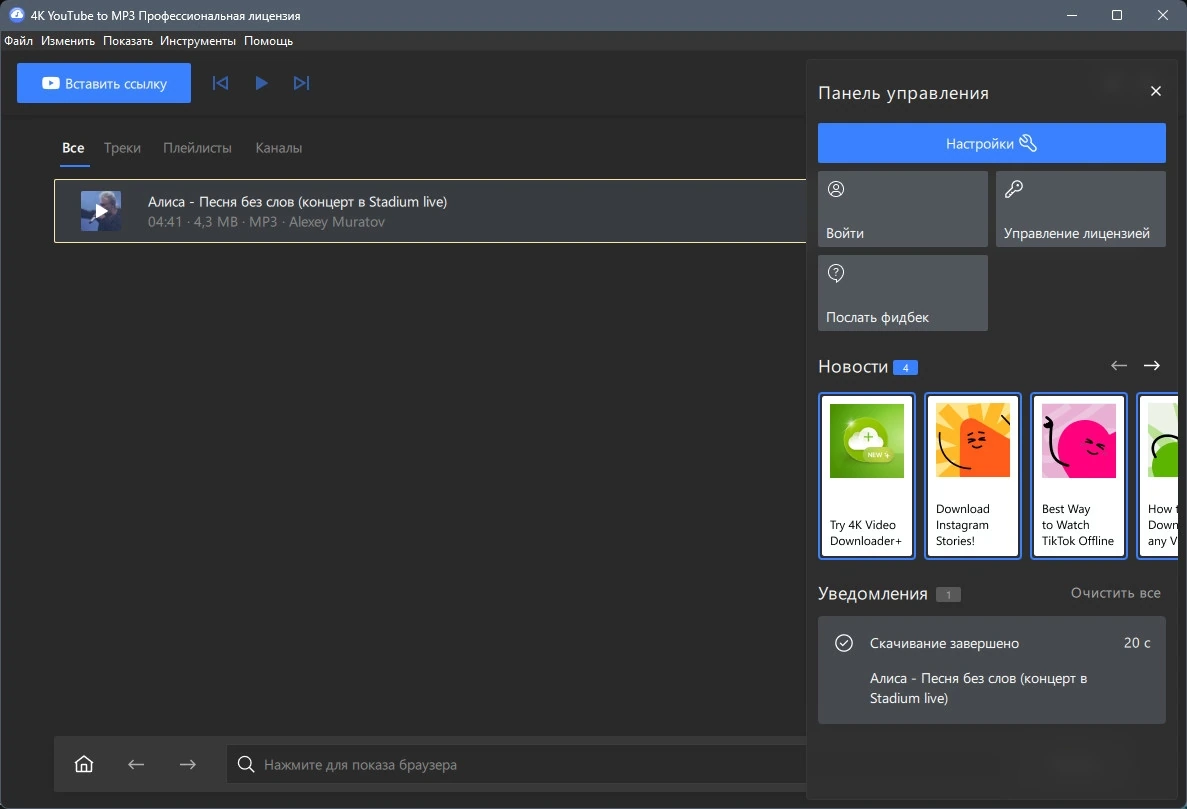
Task: Click the Послать фидбек tile
Action: coord(902,293)
